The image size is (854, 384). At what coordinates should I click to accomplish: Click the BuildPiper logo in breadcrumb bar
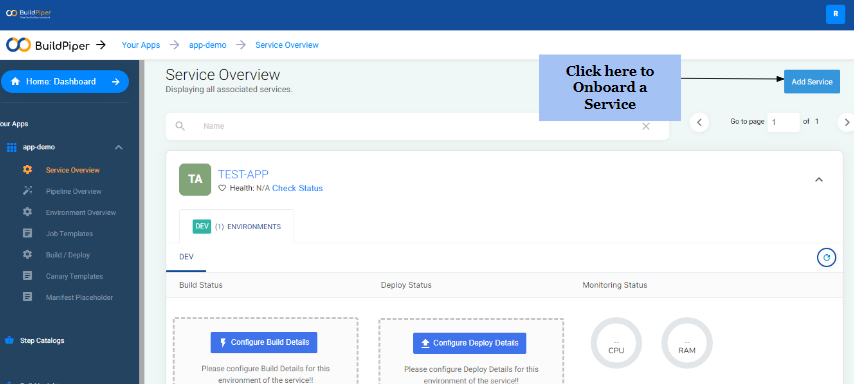(47, 45)
